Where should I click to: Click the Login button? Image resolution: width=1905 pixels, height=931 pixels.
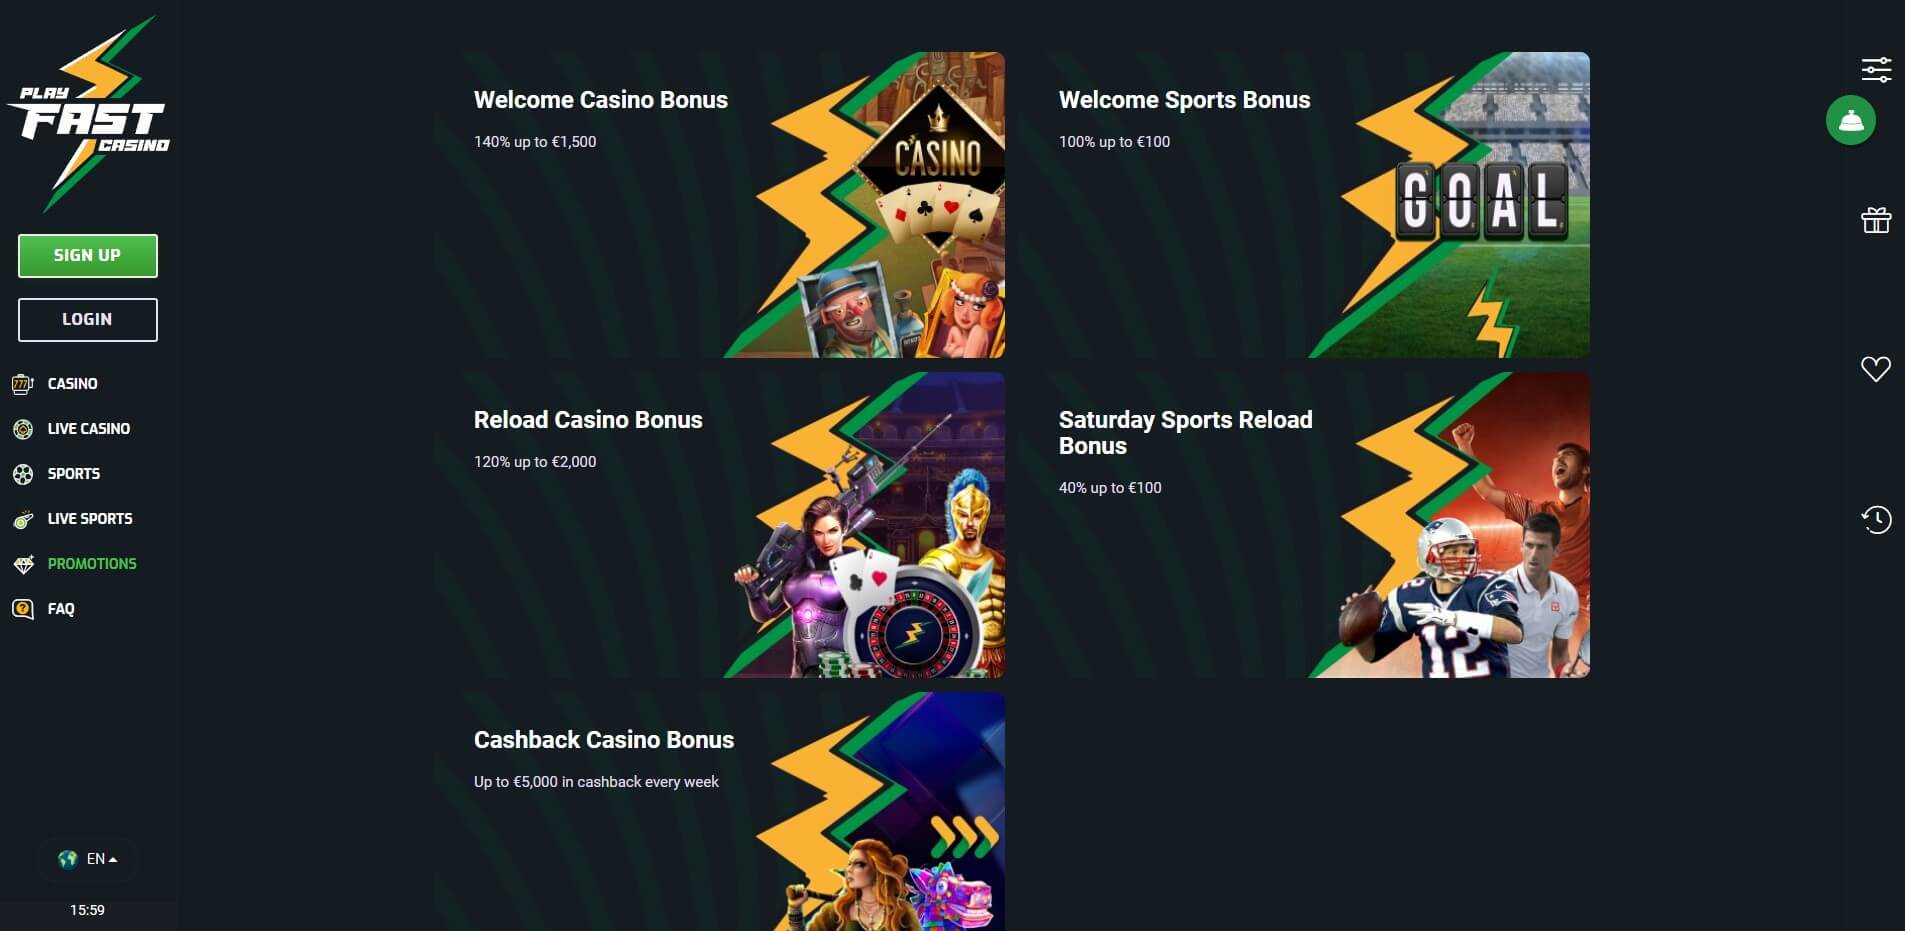(x=88, y=320)
